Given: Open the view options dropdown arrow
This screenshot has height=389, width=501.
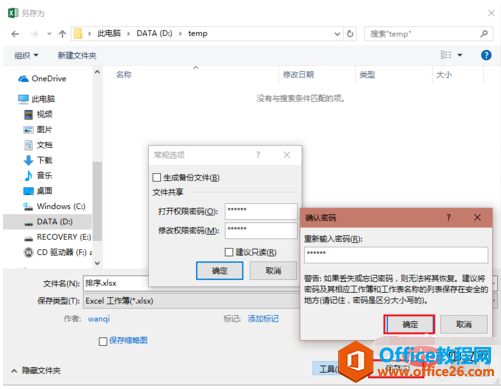Looking at the screenshot, I should coord(460,55).
